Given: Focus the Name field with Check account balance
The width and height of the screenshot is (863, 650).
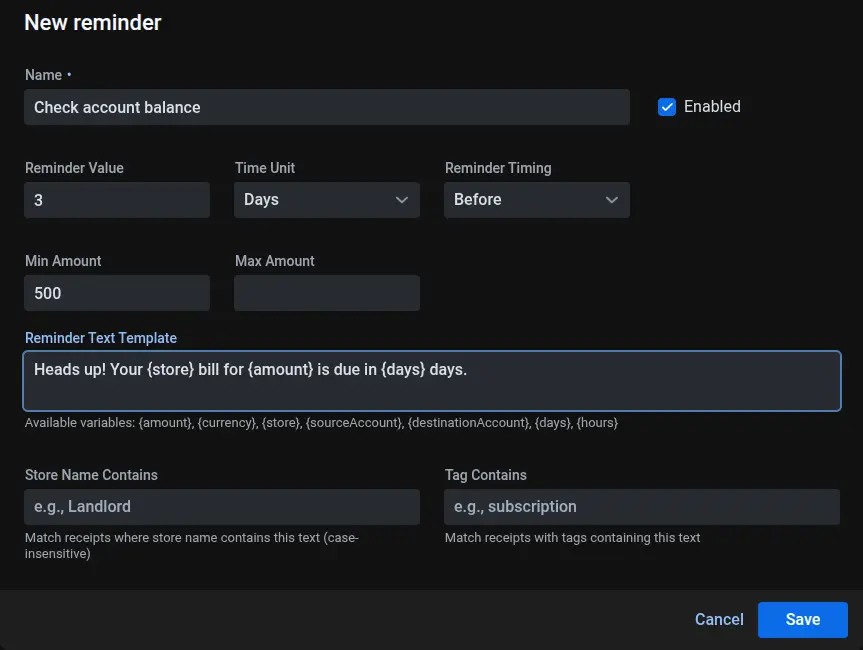Looking at the screenshot, I should (x=326, y=107).
